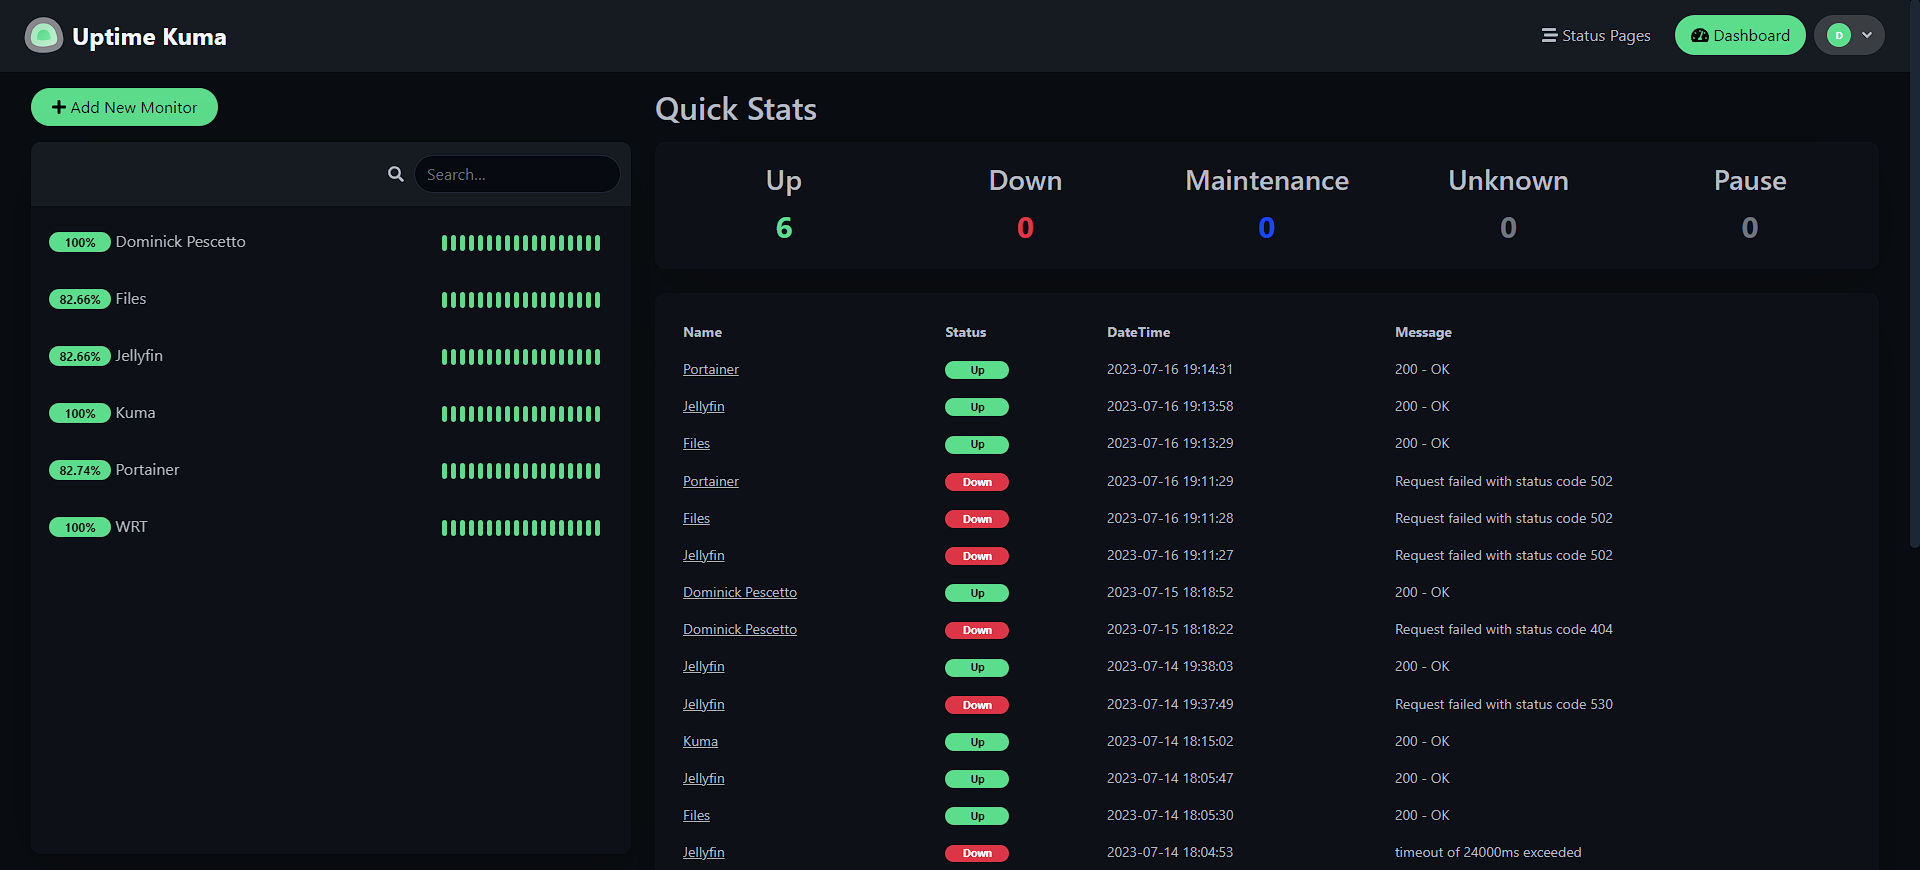
Task: Open the Dashboard page
Action: (x=1740, y=35)
